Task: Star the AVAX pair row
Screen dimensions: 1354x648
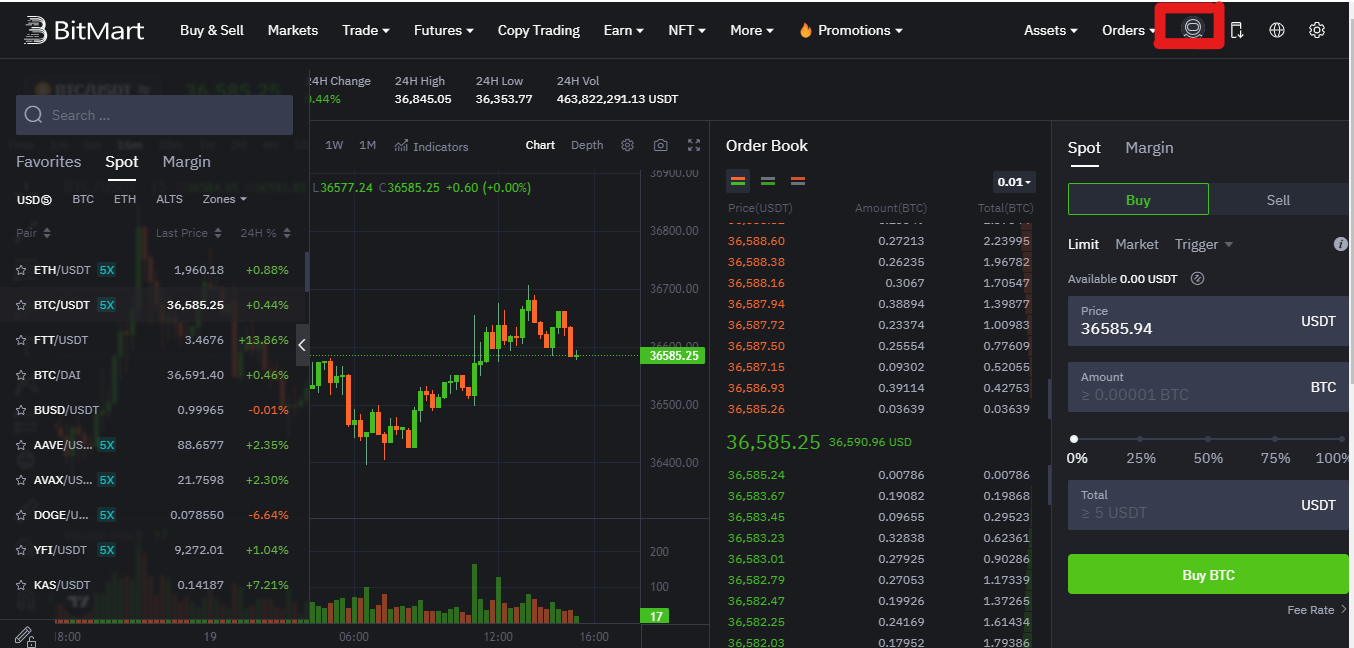Action: [21, 480]
